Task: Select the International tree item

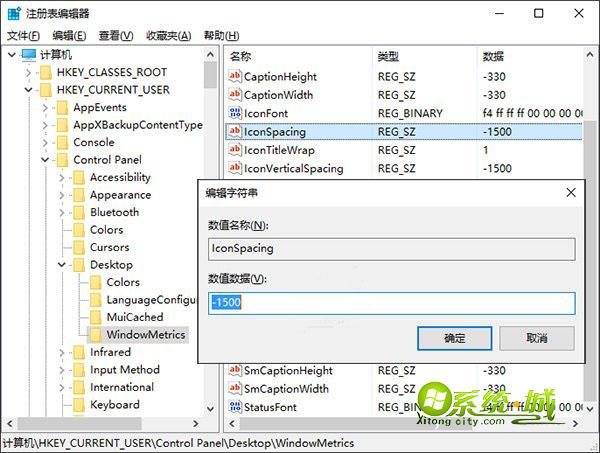Action: [122, 387]
